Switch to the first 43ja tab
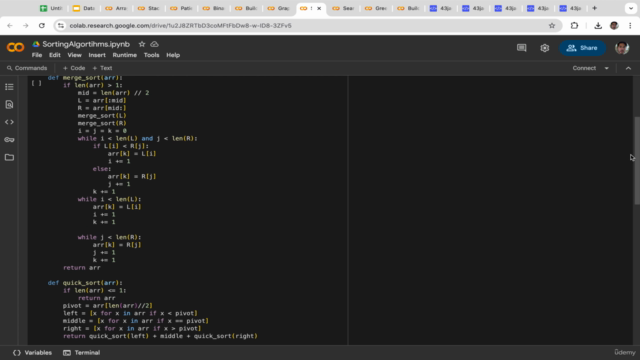 441,8
